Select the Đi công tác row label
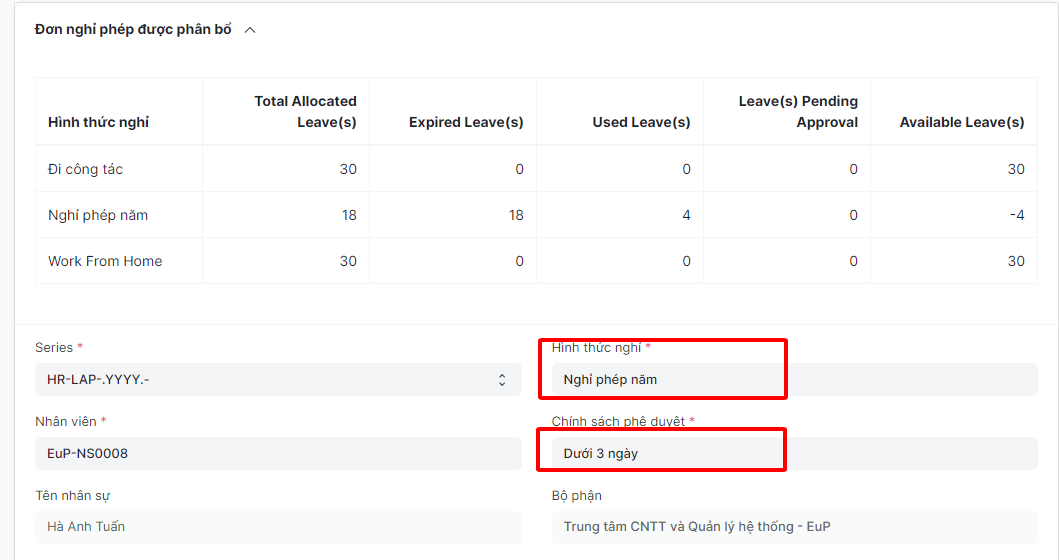The image size is (1059, 560). (85, 169)
